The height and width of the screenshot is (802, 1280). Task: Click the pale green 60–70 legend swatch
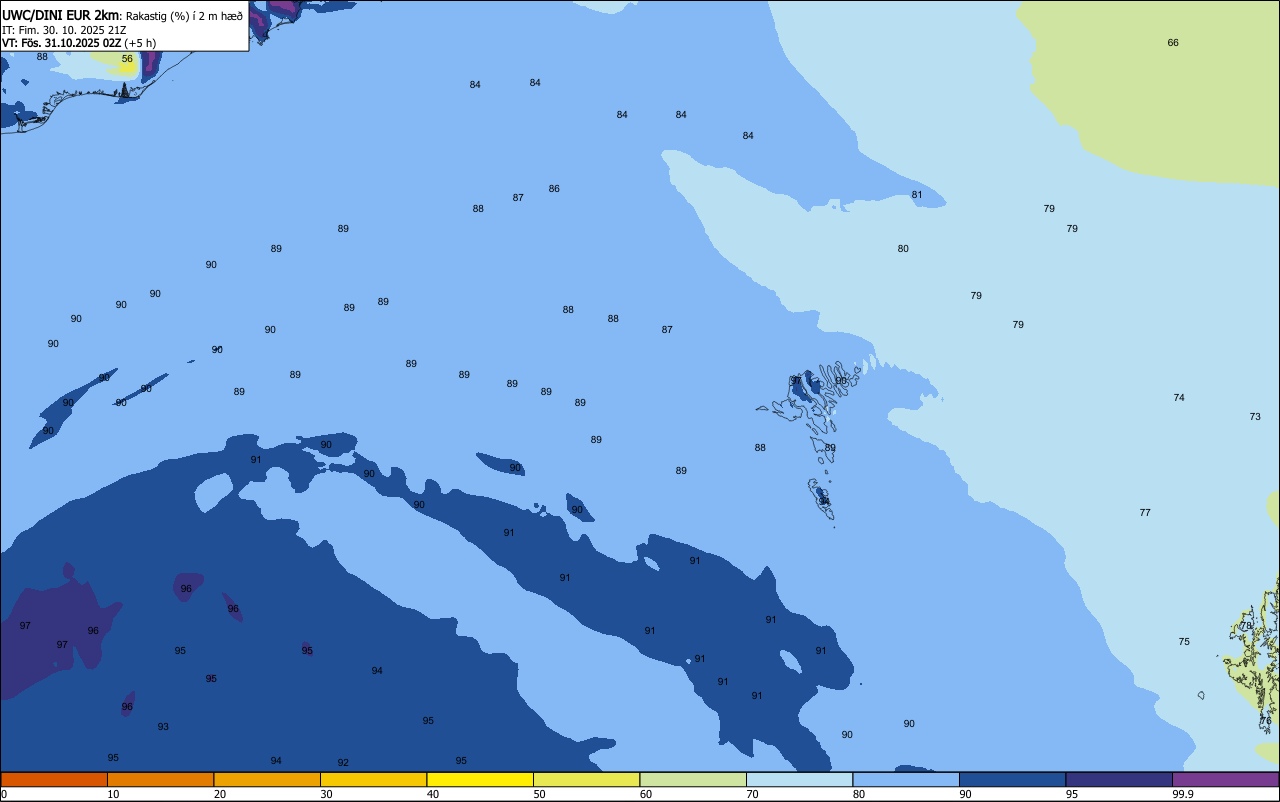(693, 779)
